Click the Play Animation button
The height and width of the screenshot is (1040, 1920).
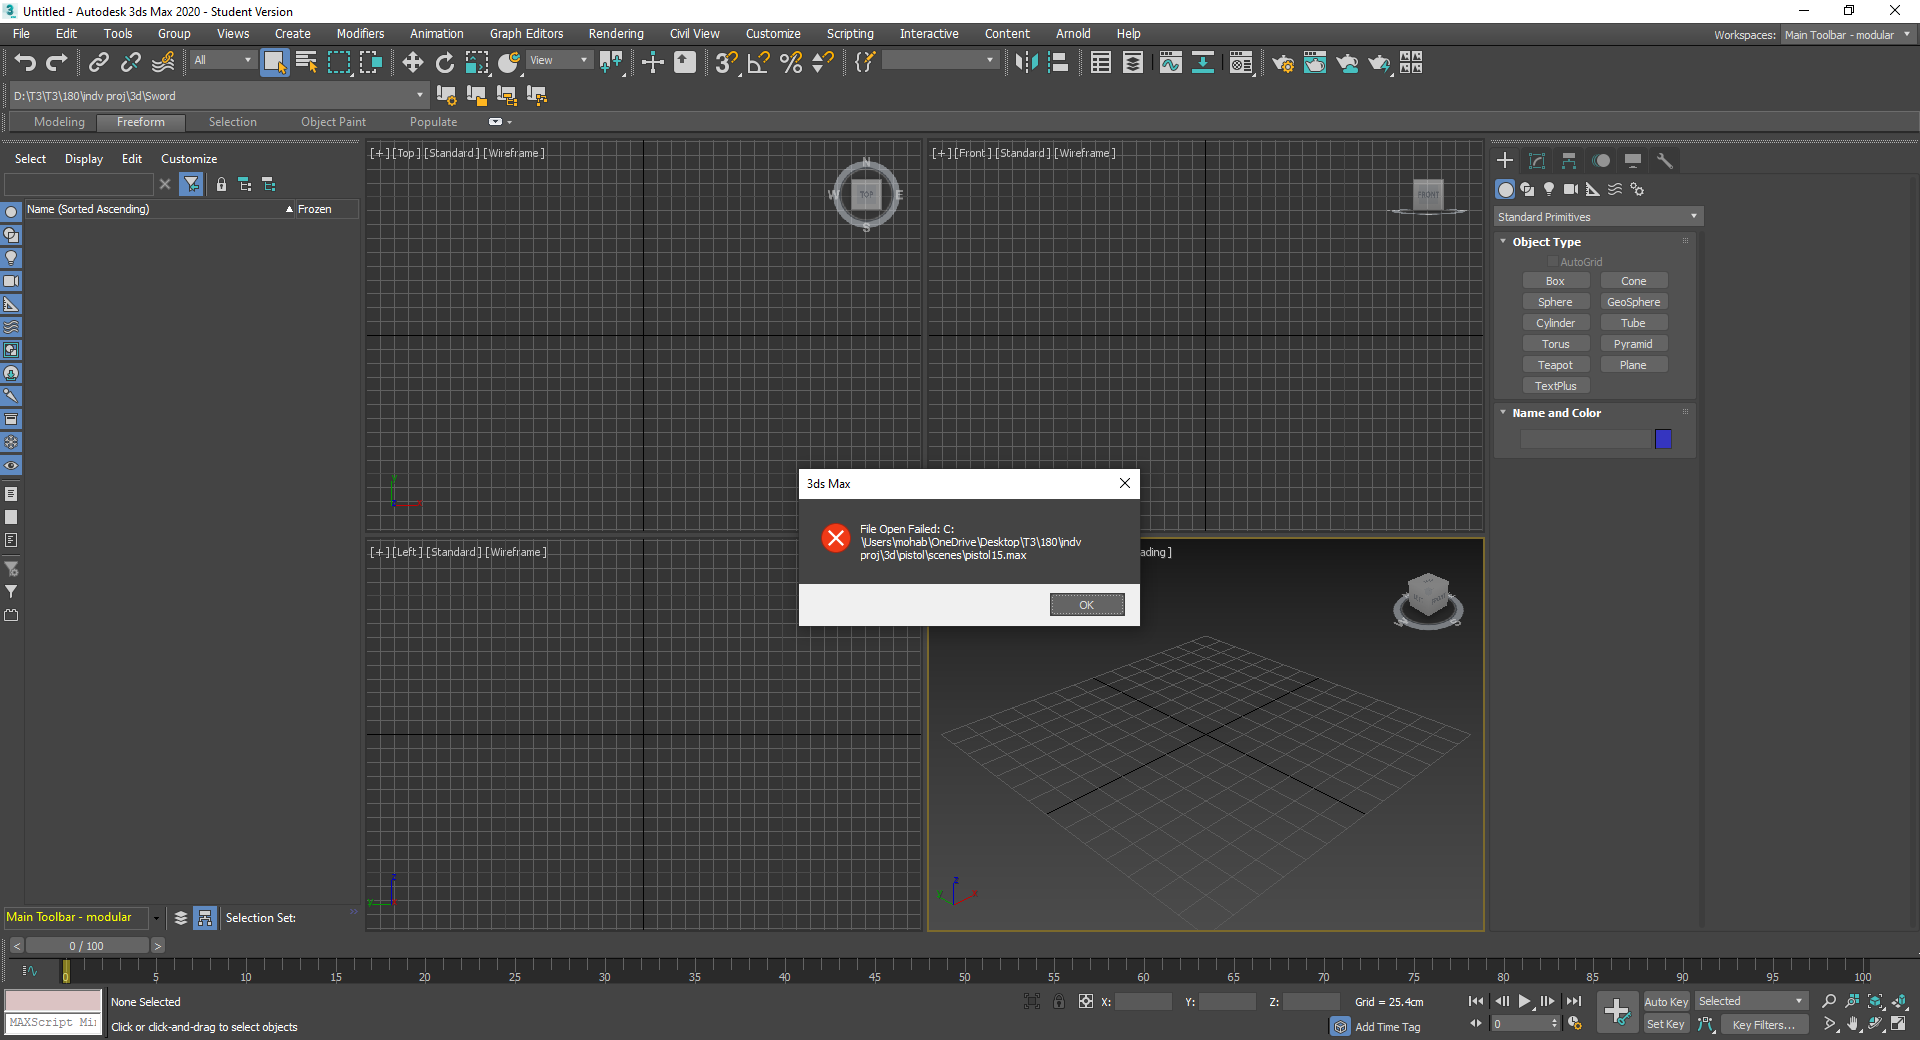1524,1001
